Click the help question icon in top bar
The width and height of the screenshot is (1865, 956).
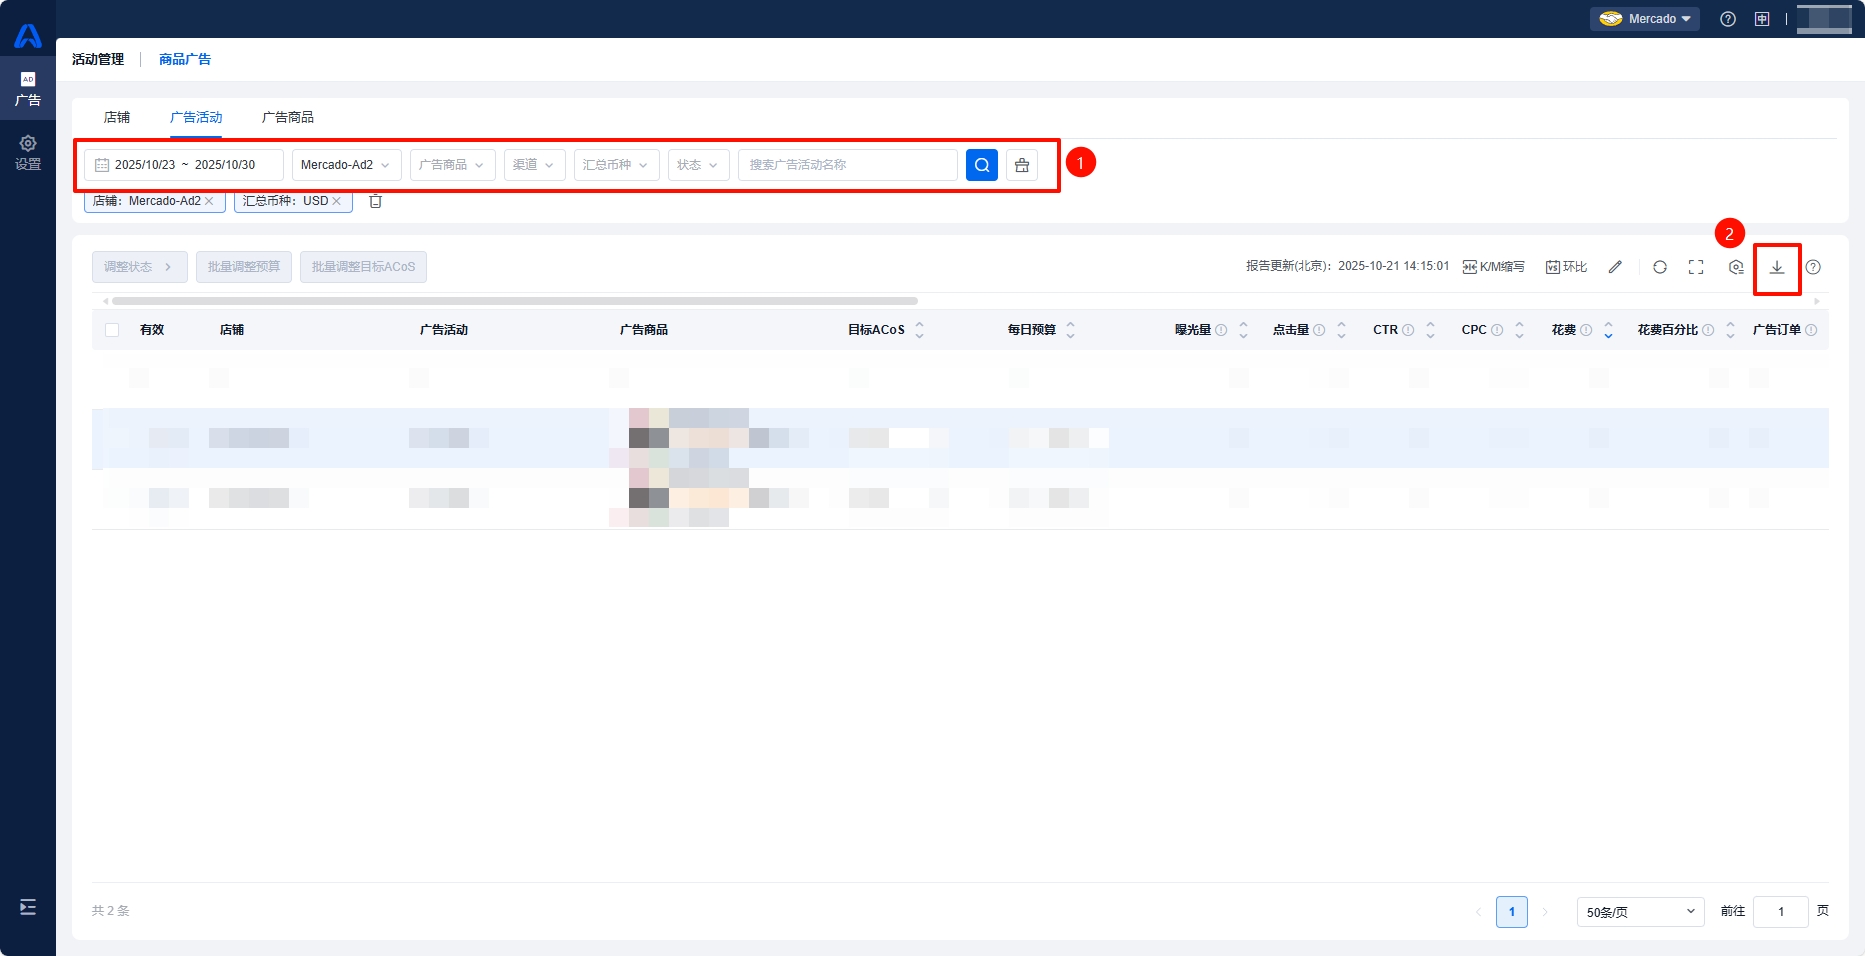click(x=1727, y=19)
